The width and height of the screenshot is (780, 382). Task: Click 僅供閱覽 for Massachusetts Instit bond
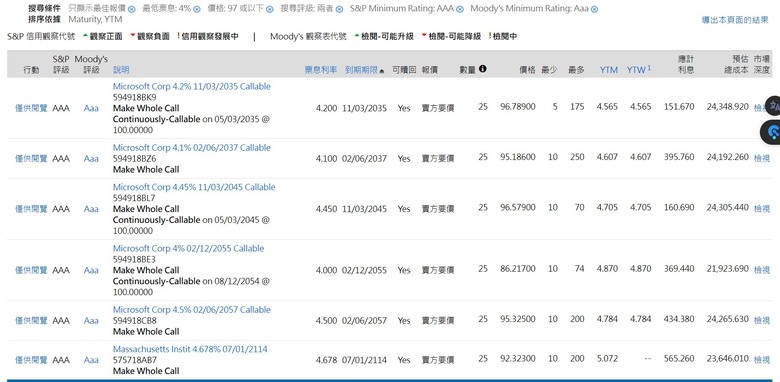(31, 360)
